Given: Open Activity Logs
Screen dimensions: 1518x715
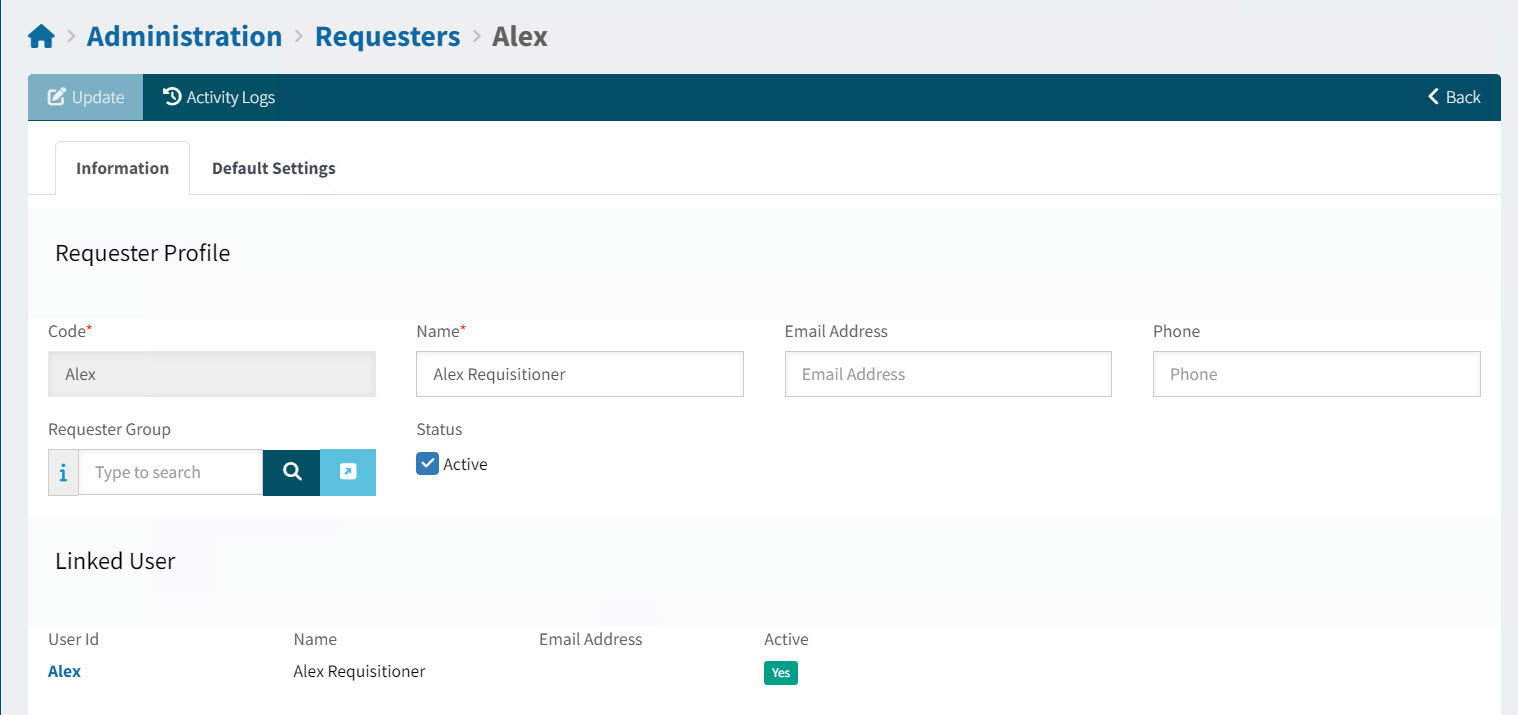Looking at the screenshot, I should point(219,97).
